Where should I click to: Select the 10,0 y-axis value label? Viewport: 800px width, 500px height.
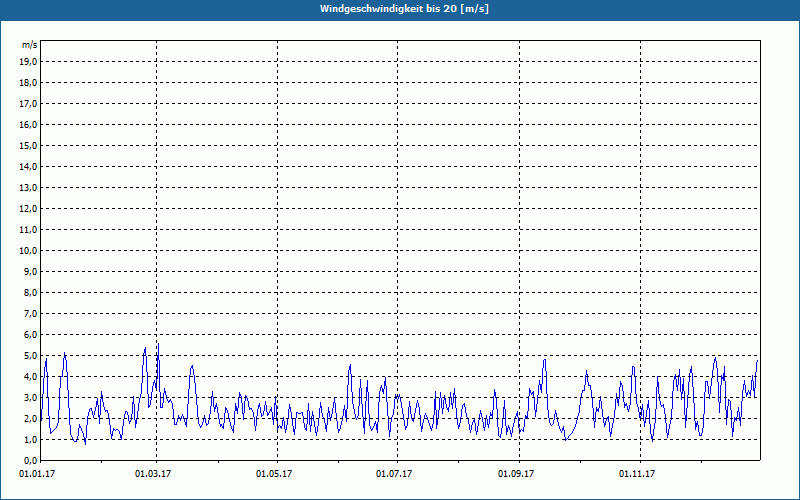29,251
